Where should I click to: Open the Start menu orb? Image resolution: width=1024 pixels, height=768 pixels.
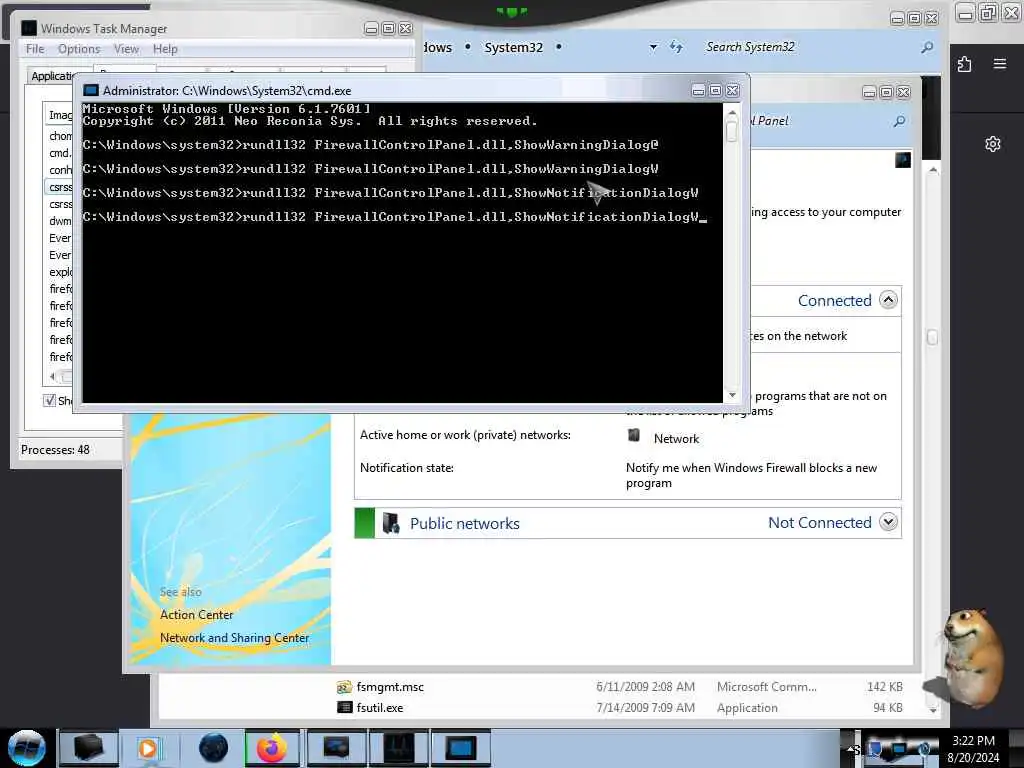[x=27, y=748]
